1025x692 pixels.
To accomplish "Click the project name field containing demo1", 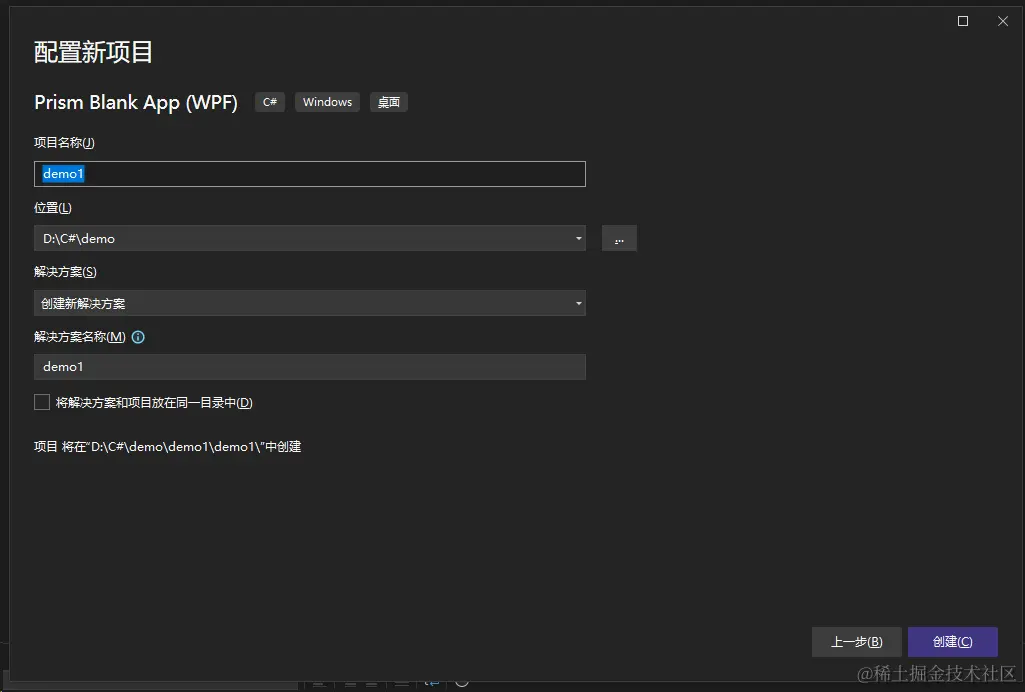I will tap(309, 174).
